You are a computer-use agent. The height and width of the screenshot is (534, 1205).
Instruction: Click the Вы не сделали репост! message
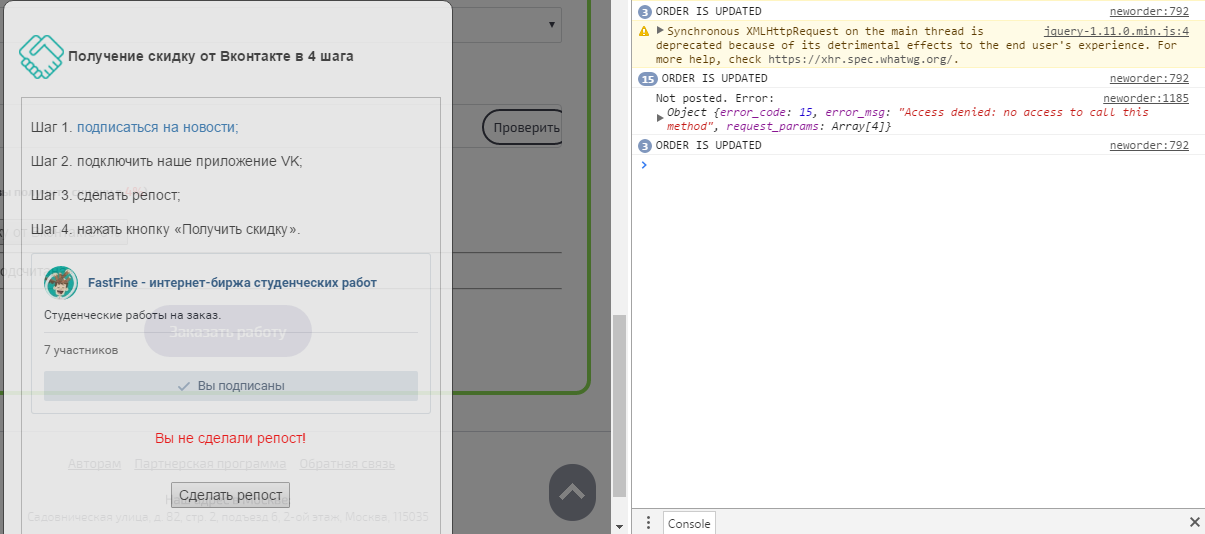(x=231, y=438)
